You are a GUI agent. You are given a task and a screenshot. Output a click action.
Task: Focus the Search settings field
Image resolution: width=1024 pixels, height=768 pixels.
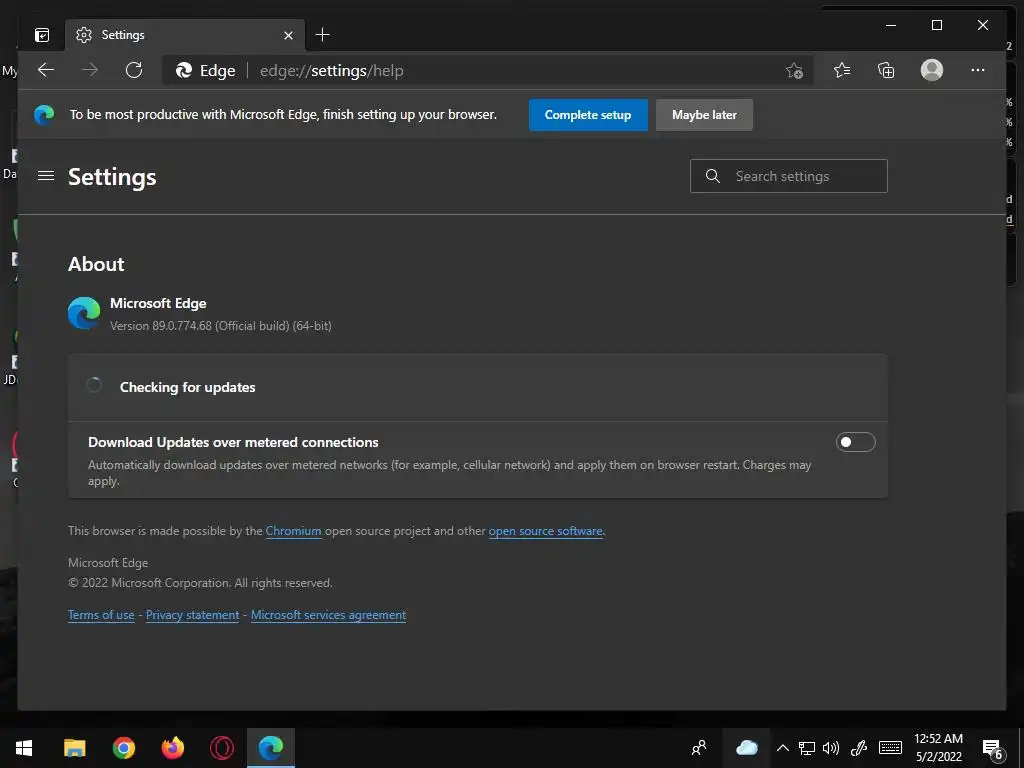click(x=788, y=176)
